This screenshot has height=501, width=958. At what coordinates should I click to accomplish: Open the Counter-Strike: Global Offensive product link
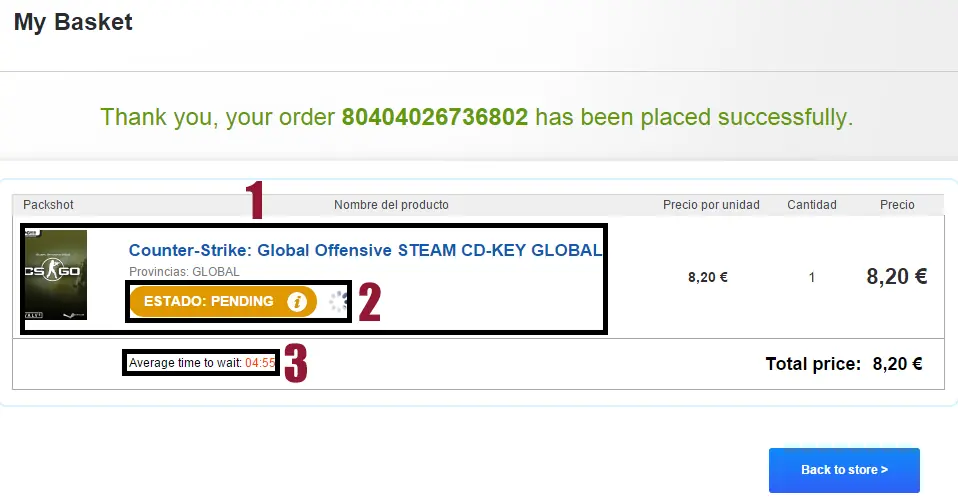click(x=365, y=251)
